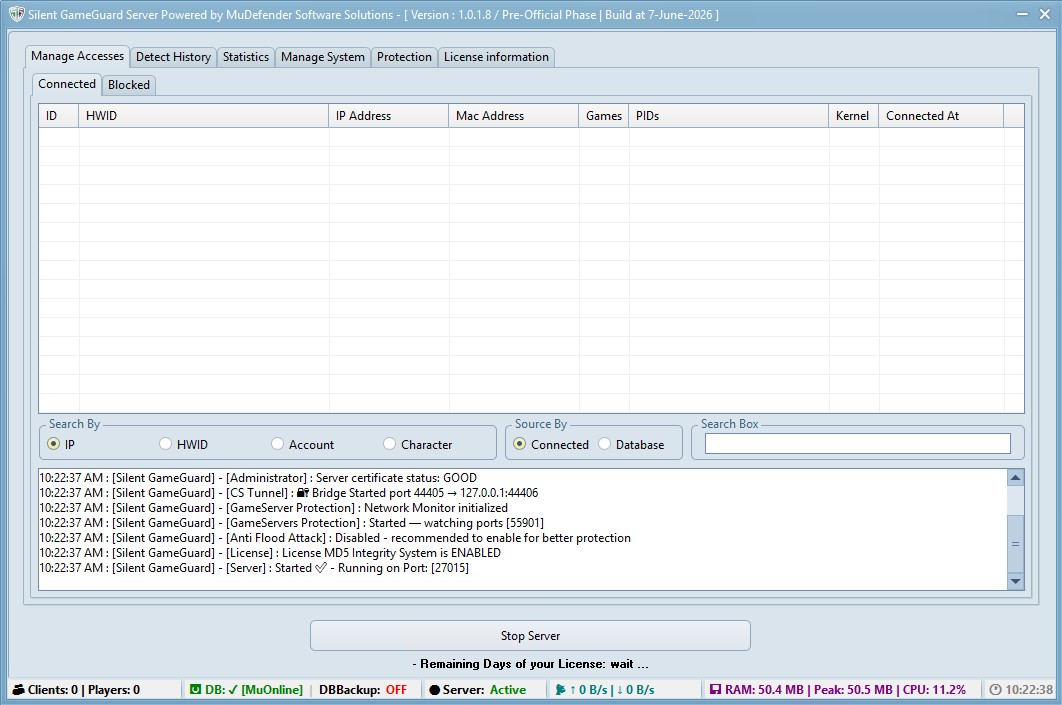This screenshot has height=705, width=1062.
Task: Select the HWID search radio button
Action: 165,444
